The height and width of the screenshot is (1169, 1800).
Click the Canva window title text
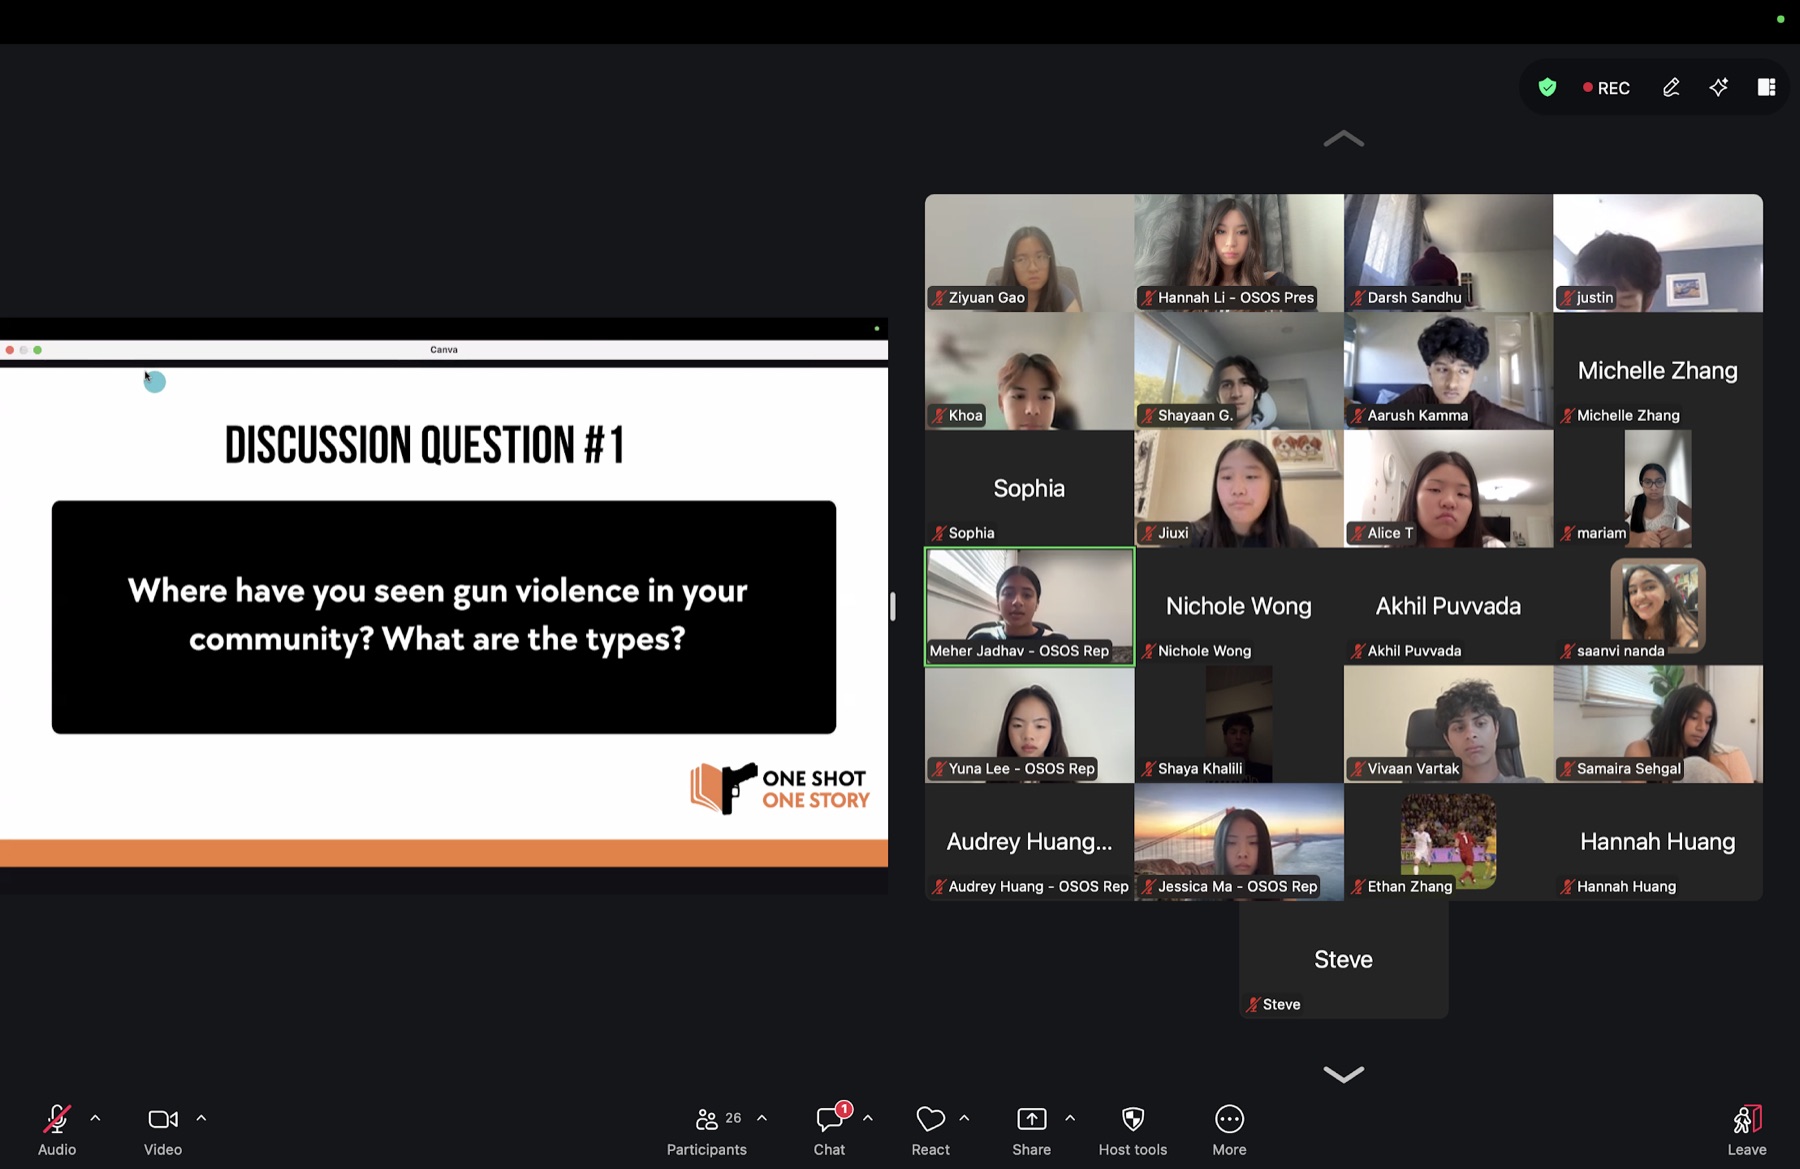click(x=444, y=350)
